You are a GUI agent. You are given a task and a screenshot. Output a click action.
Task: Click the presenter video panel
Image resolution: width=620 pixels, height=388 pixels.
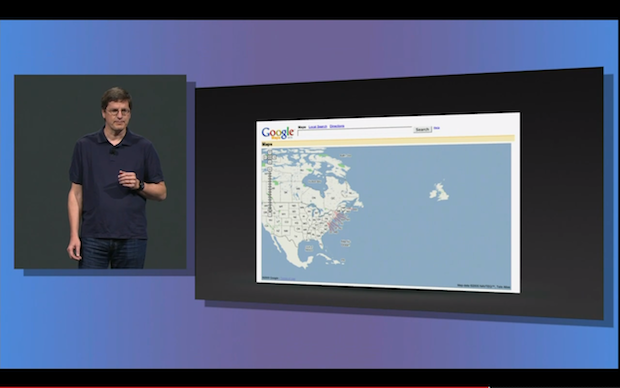tap(100, 172)
